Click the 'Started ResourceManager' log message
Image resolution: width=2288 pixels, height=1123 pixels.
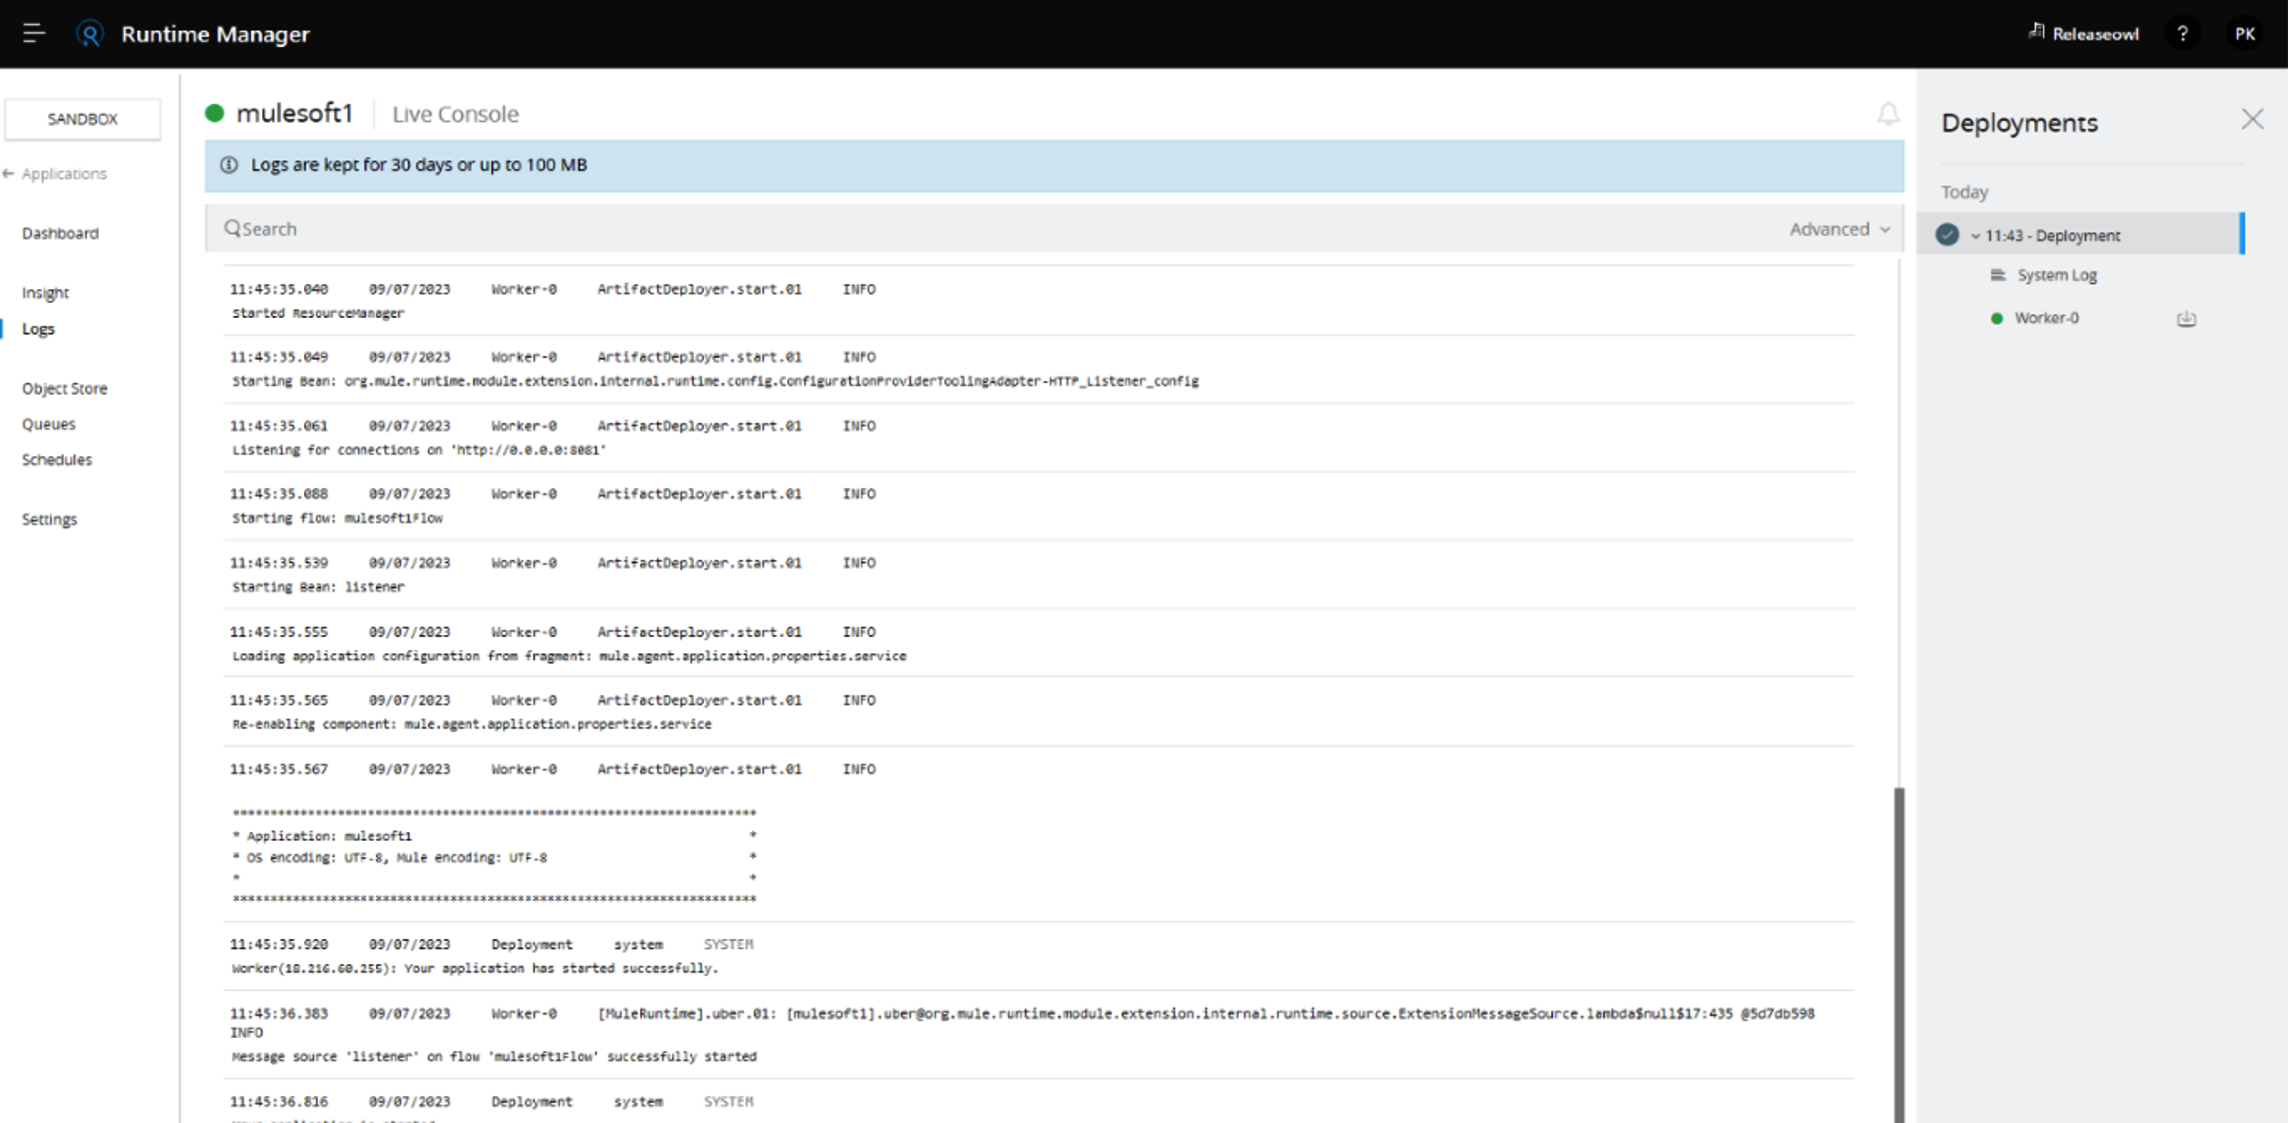coord(318,313)
